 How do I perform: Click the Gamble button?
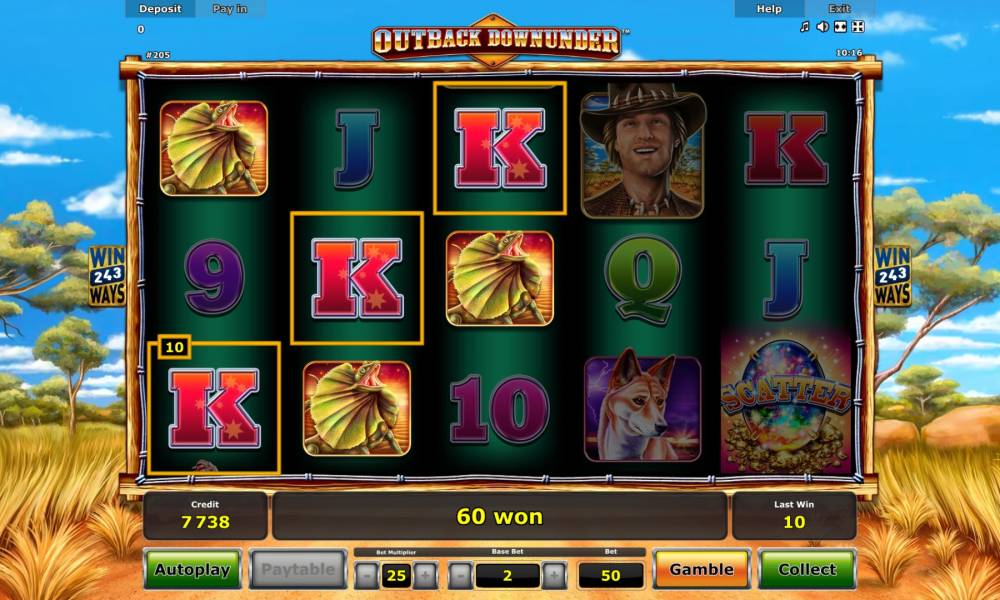click(x=702, y=569)
